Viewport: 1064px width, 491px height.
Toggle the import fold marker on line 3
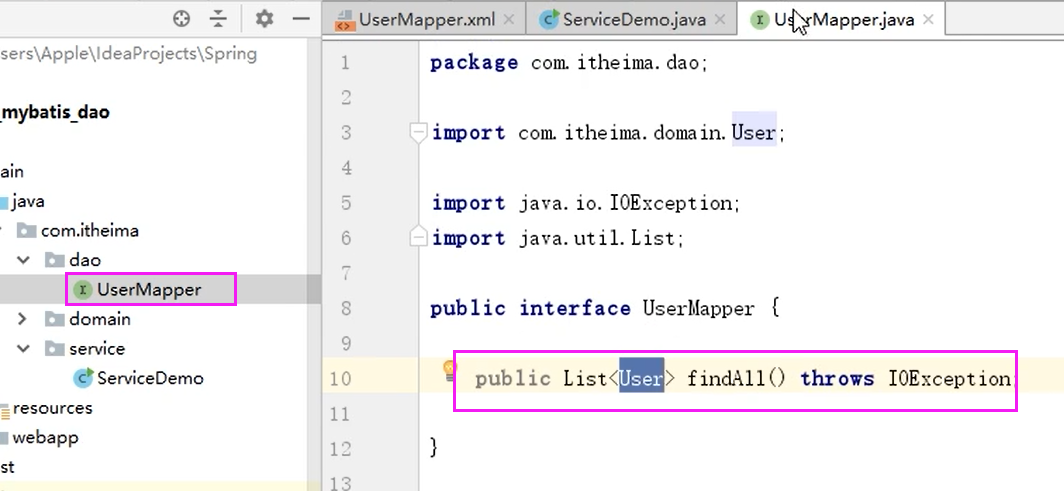(x=419, y=132)
